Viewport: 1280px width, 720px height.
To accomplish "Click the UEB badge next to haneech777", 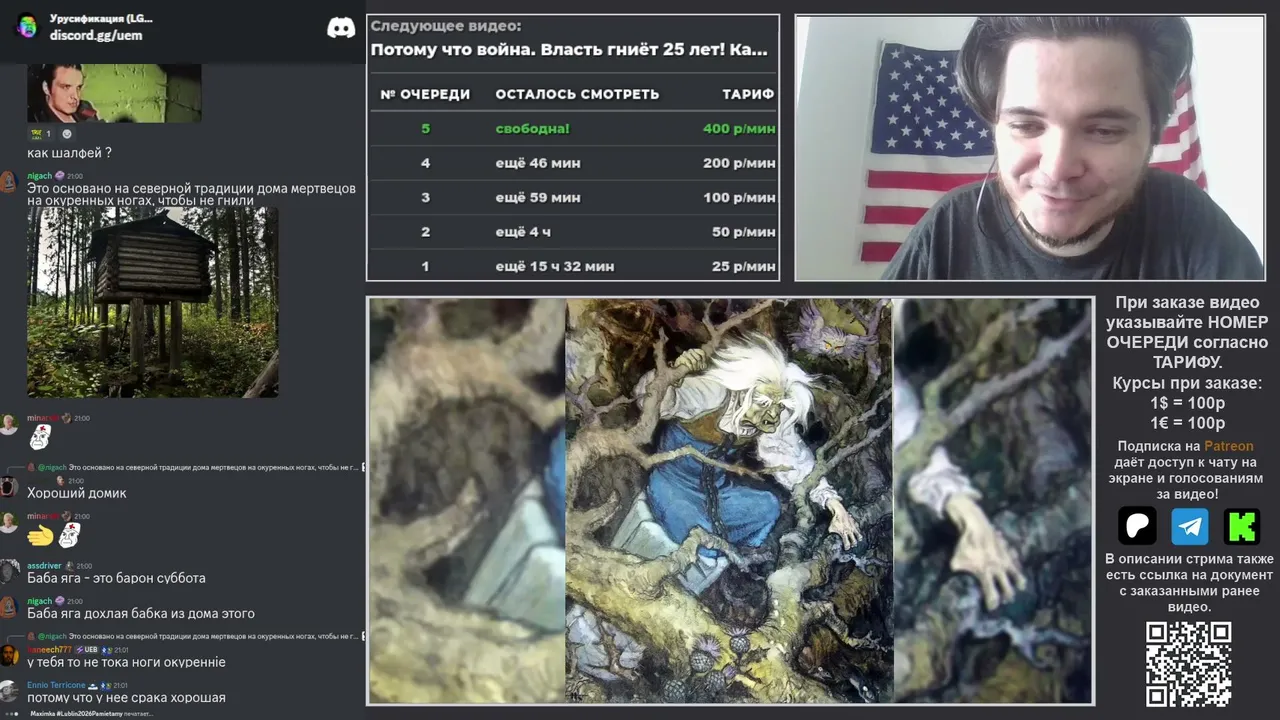I will (x=87, y=650).
